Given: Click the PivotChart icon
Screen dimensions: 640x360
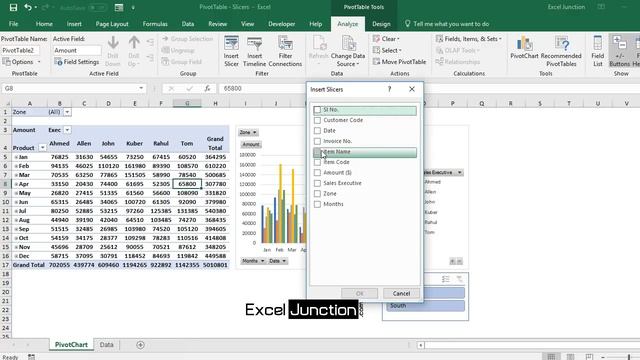Looking at the screenshot, I should (x=524, y=48).
